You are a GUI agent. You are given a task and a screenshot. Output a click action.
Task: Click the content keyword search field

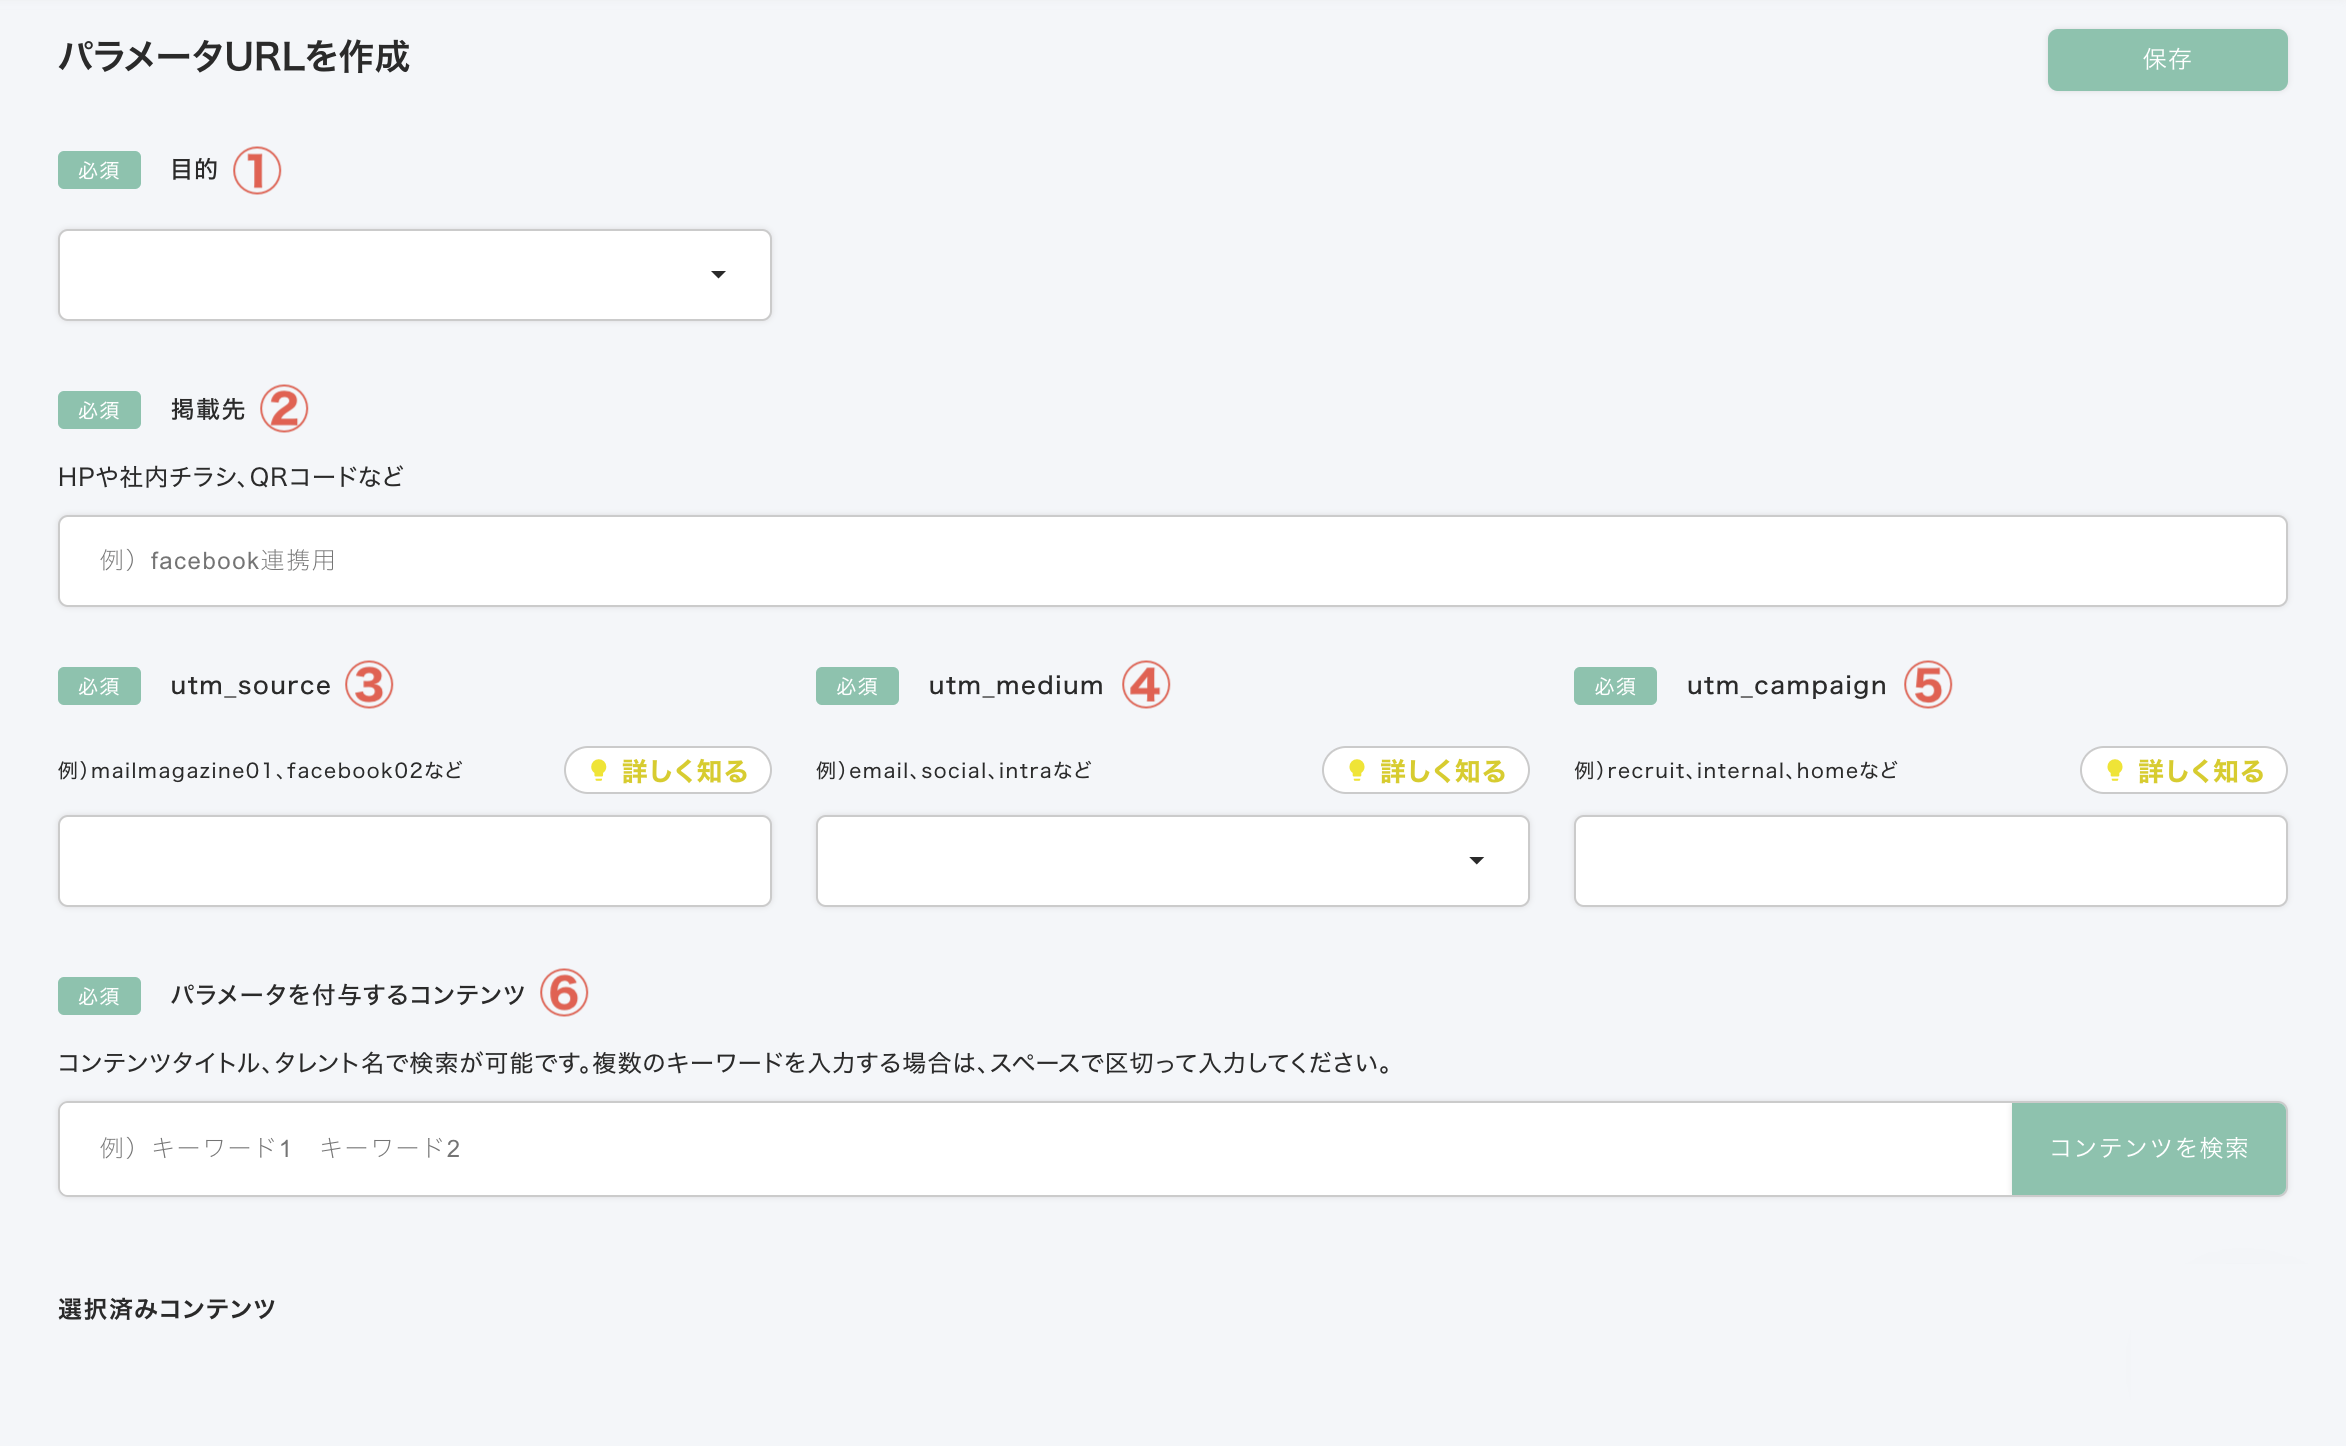click(1034, 1149)
